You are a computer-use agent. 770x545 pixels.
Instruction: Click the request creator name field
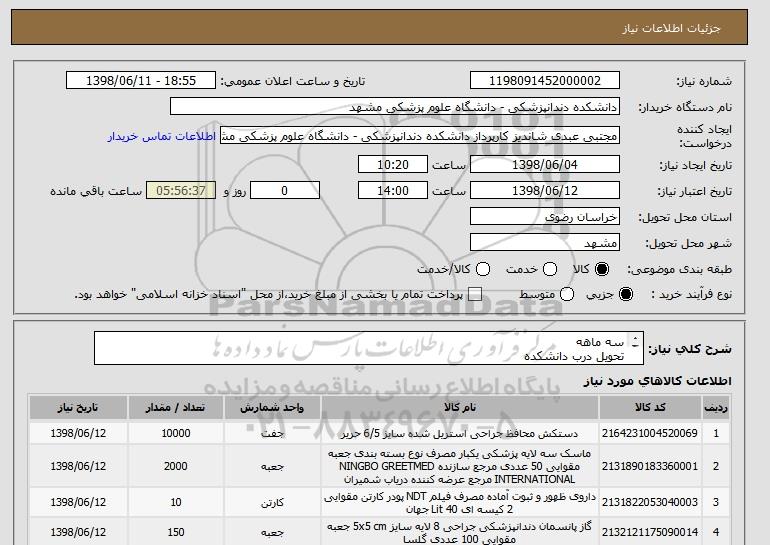(420, 136)
